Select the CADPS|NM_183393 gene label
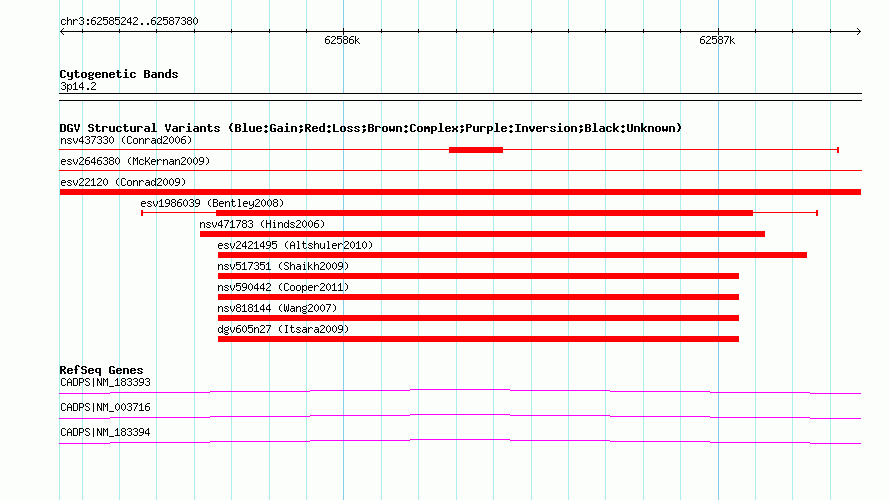The height and width of the screenshot is (500, 890). 106,383
